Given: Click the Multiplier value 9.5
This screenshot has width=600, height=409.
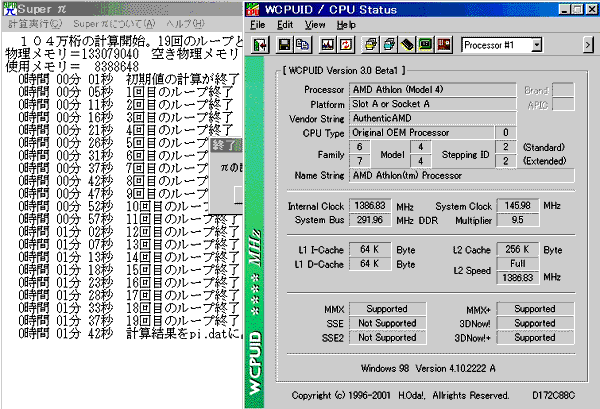Looking at the screenshot, I should (x=518, y=220).
